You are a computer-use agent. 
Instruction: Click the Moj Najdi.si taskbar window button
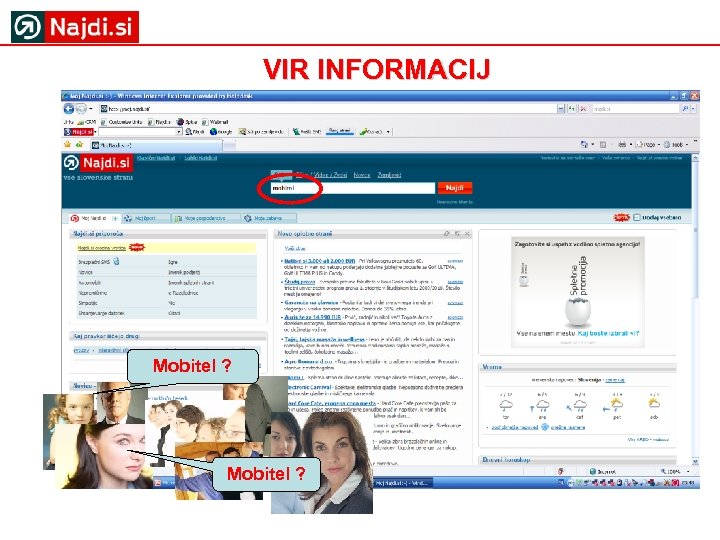click(x=402, y=483)
